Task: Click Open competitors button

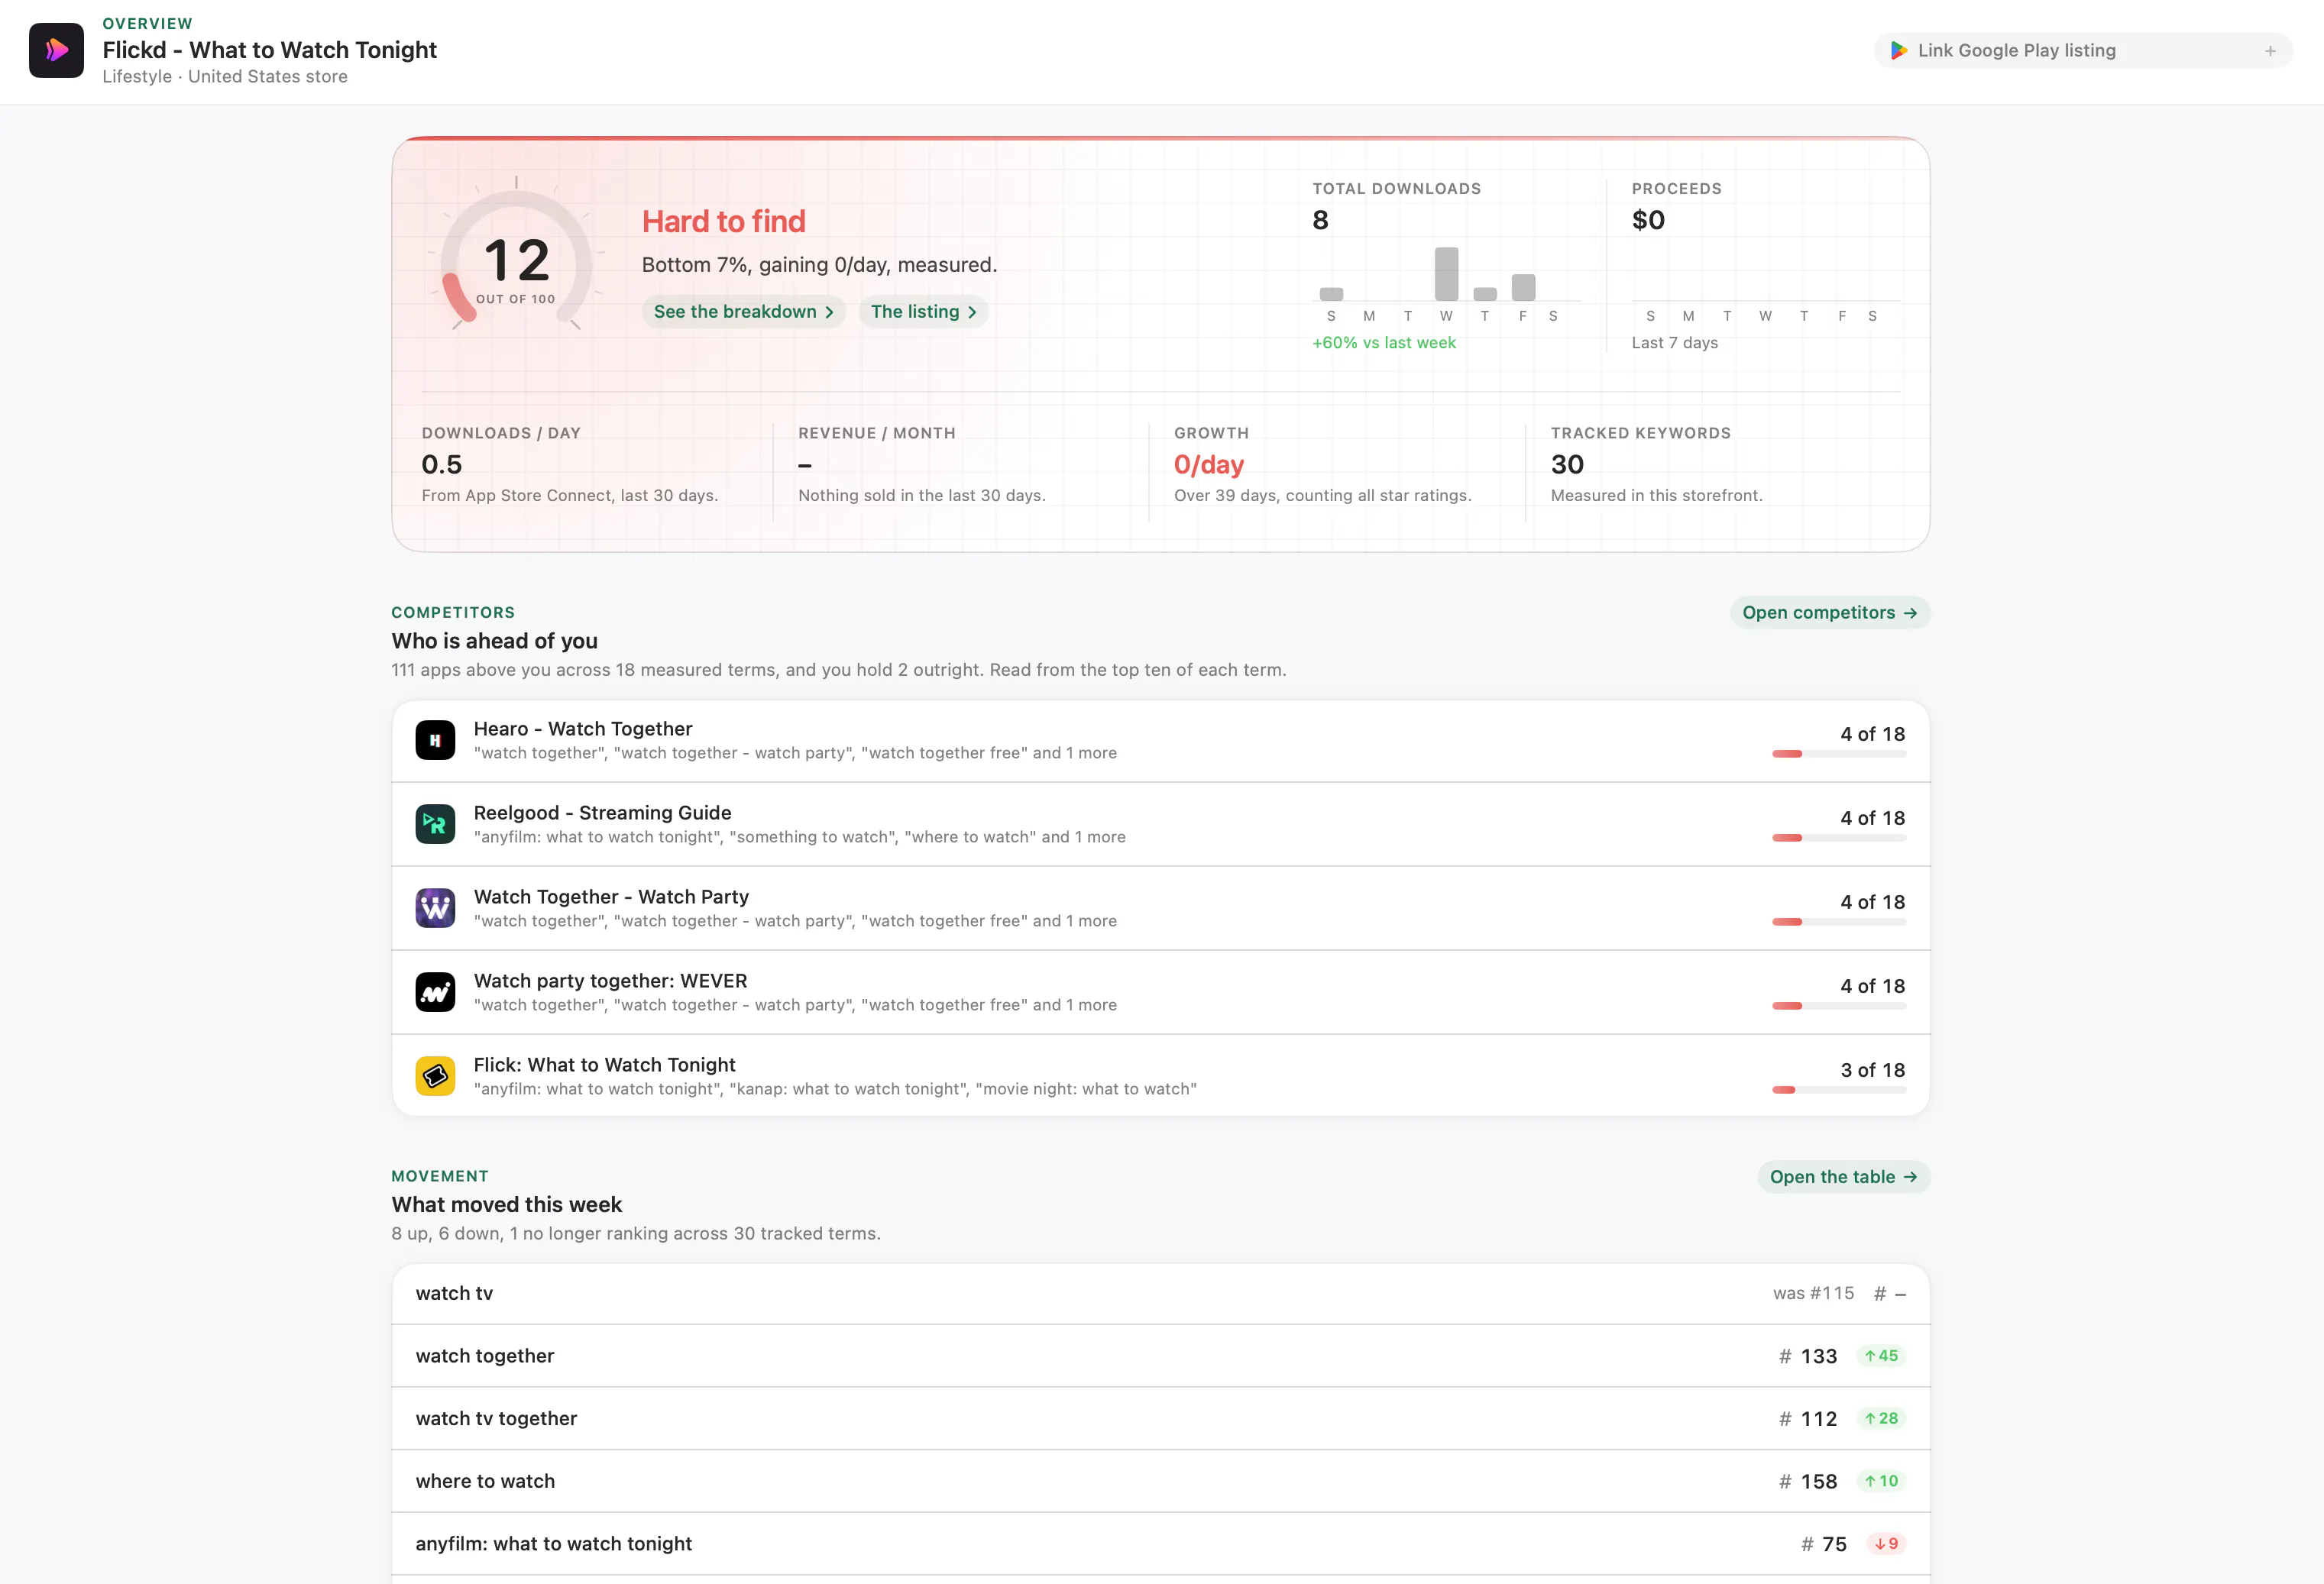Action: click(x=1829, y=613)
